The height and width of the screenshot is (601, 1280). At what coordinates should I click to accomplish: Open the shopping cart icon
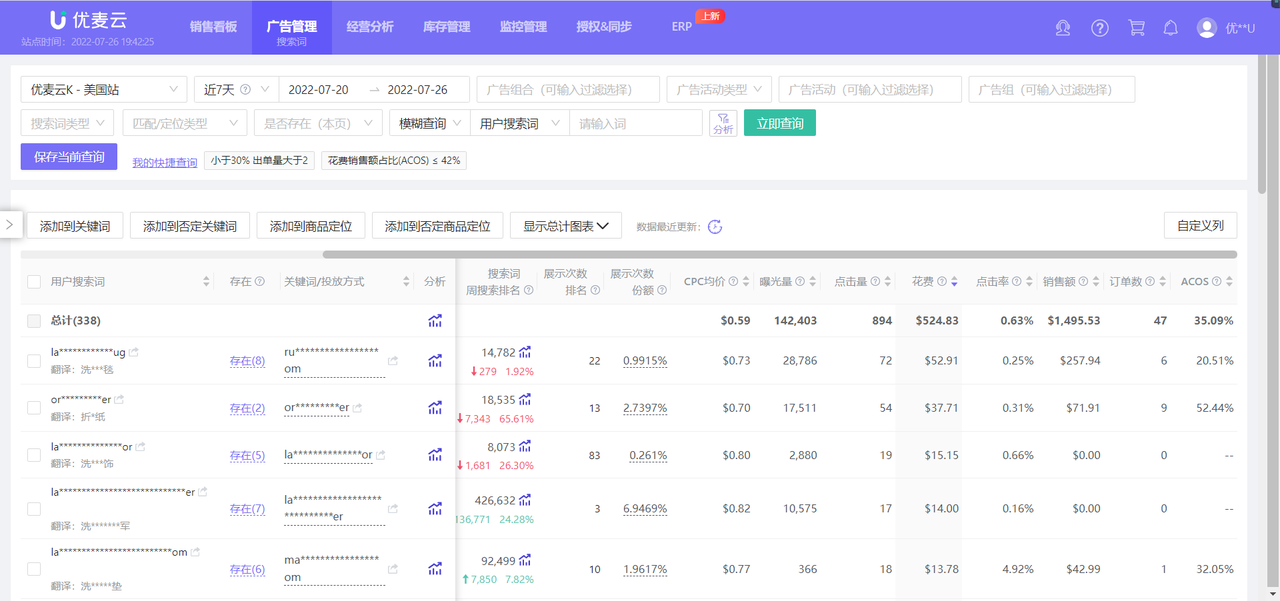point(1136,28)
